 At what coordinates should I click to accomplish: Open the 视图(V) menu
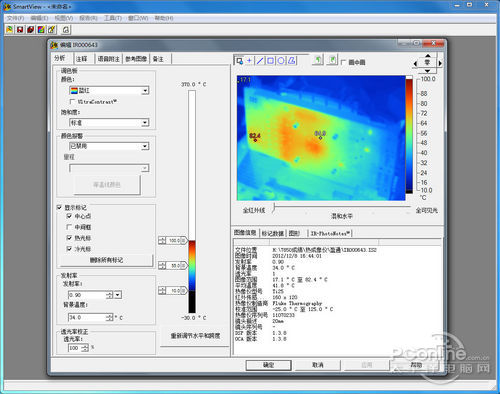pos(64,18)
